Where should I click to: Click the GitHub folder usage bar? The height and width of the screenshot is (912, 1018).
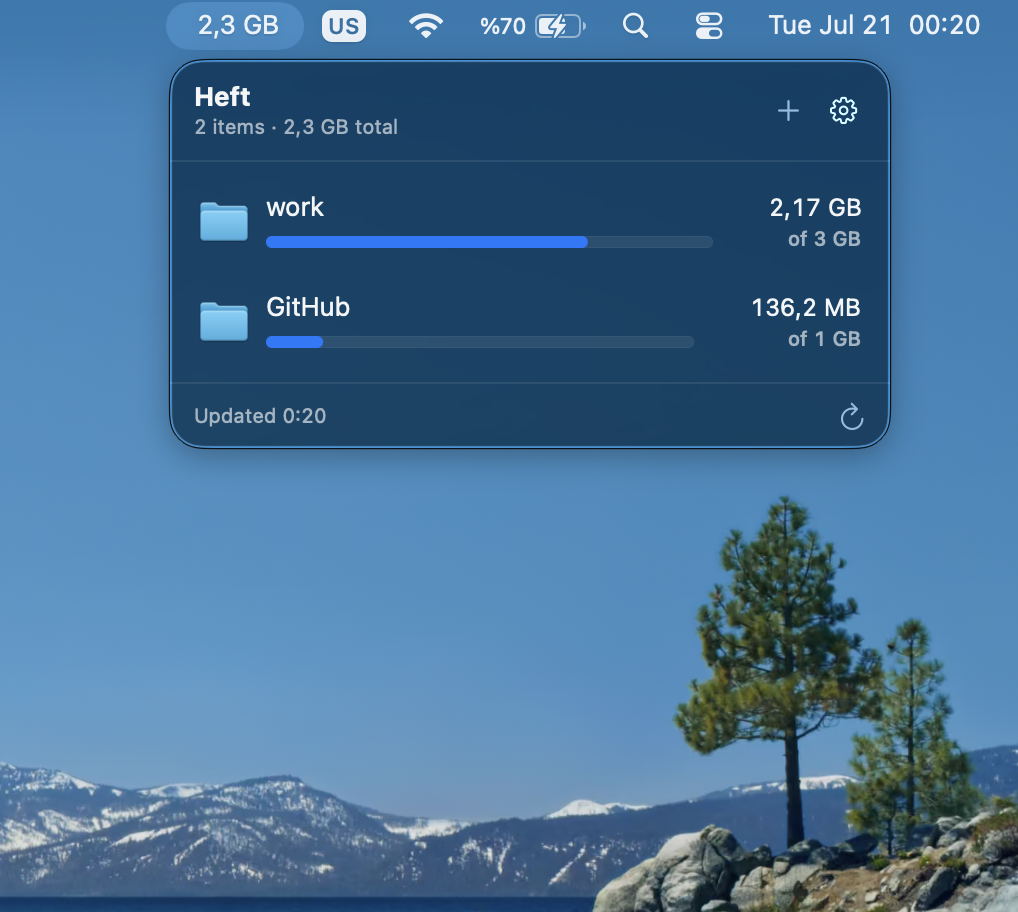point(480,342)
